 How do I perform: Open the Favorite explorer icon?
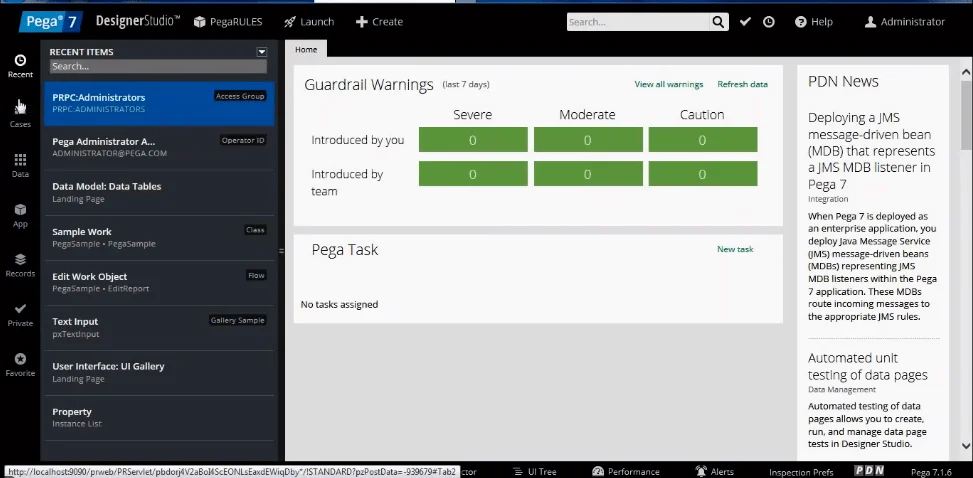click(x=20, y=363)
